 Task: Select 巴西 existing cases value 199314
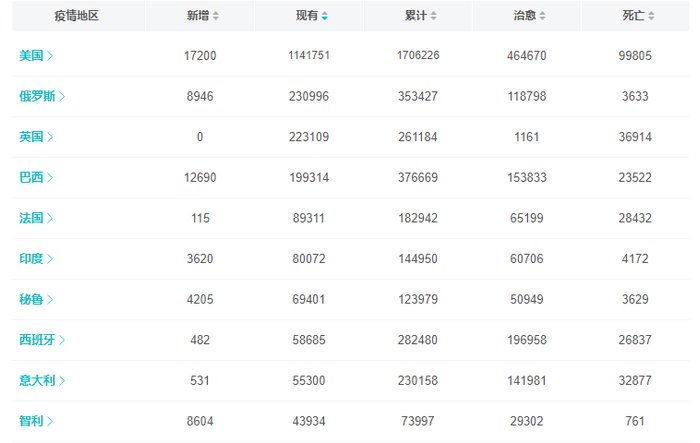(309, 178)
